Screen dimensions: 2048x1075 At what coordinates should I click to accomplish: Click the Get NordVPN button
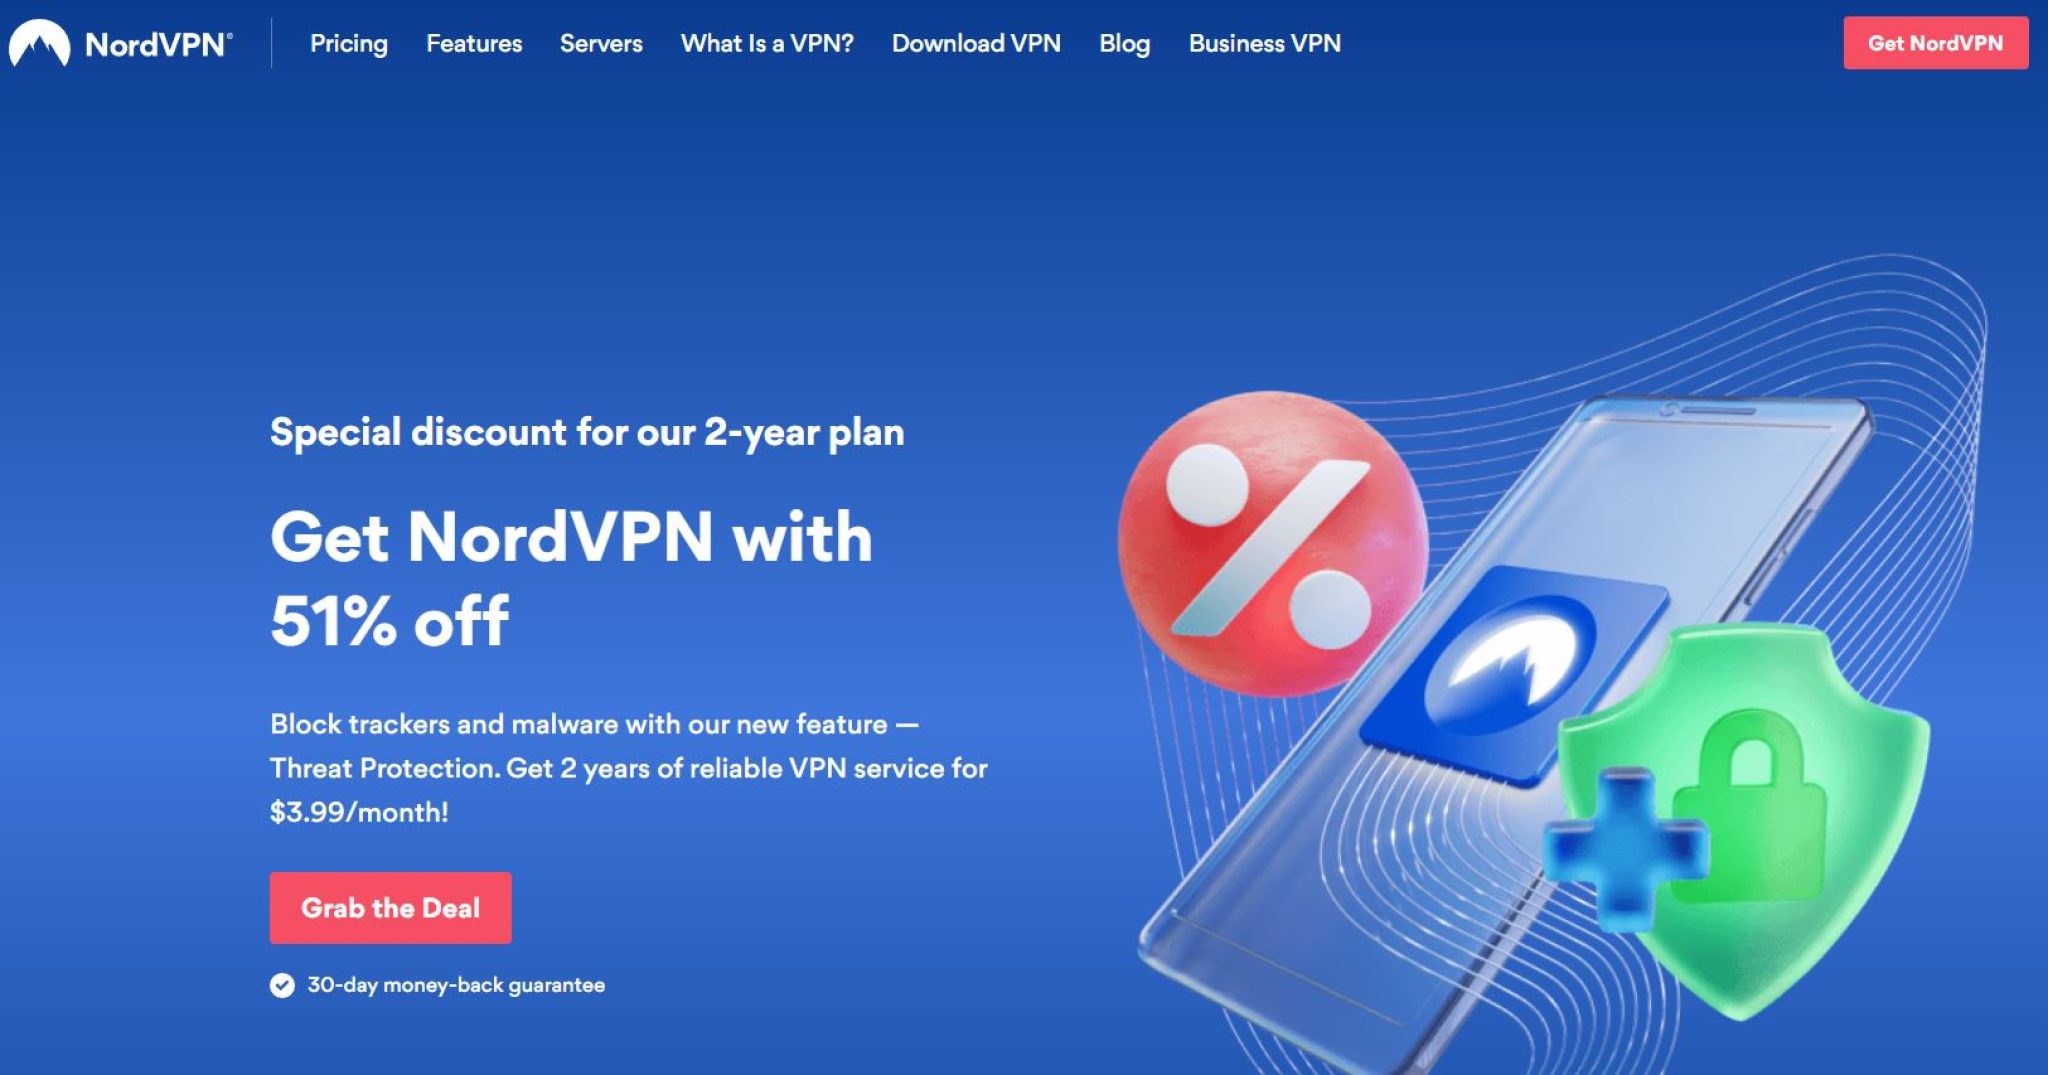coord(1936,43)
